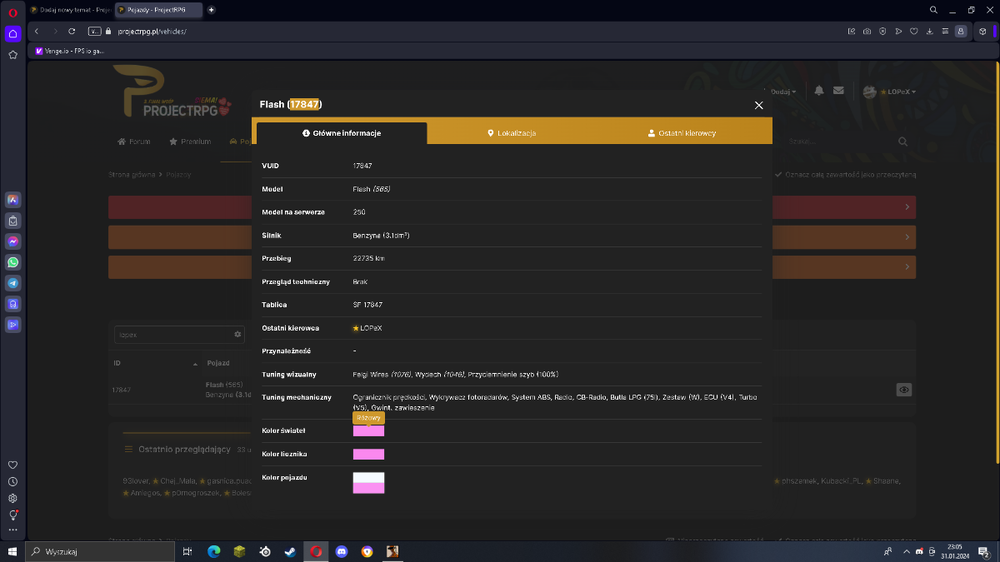Open the sidebar settings gear icon

click(x=13, y=498)
